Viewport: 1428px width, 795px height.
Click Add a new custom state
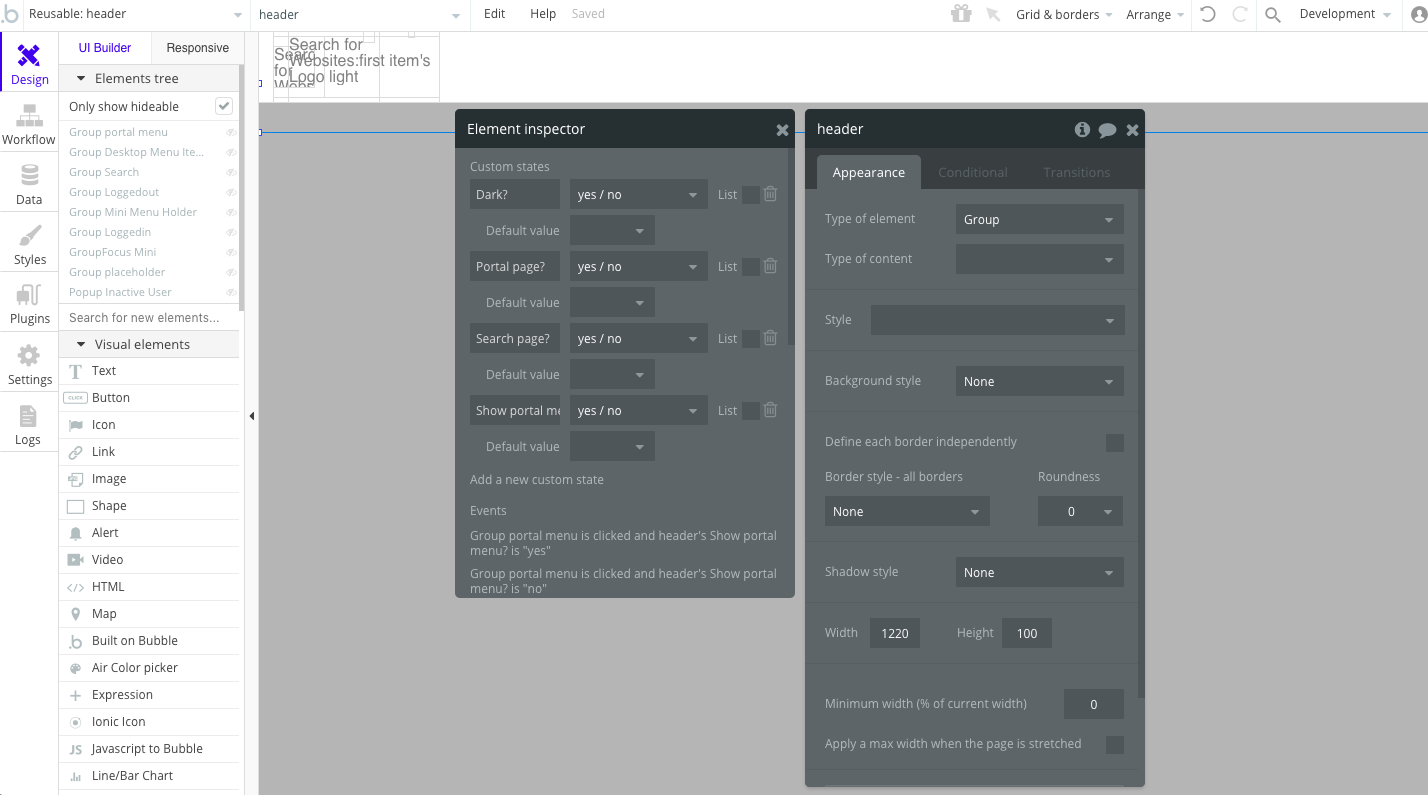537,479
